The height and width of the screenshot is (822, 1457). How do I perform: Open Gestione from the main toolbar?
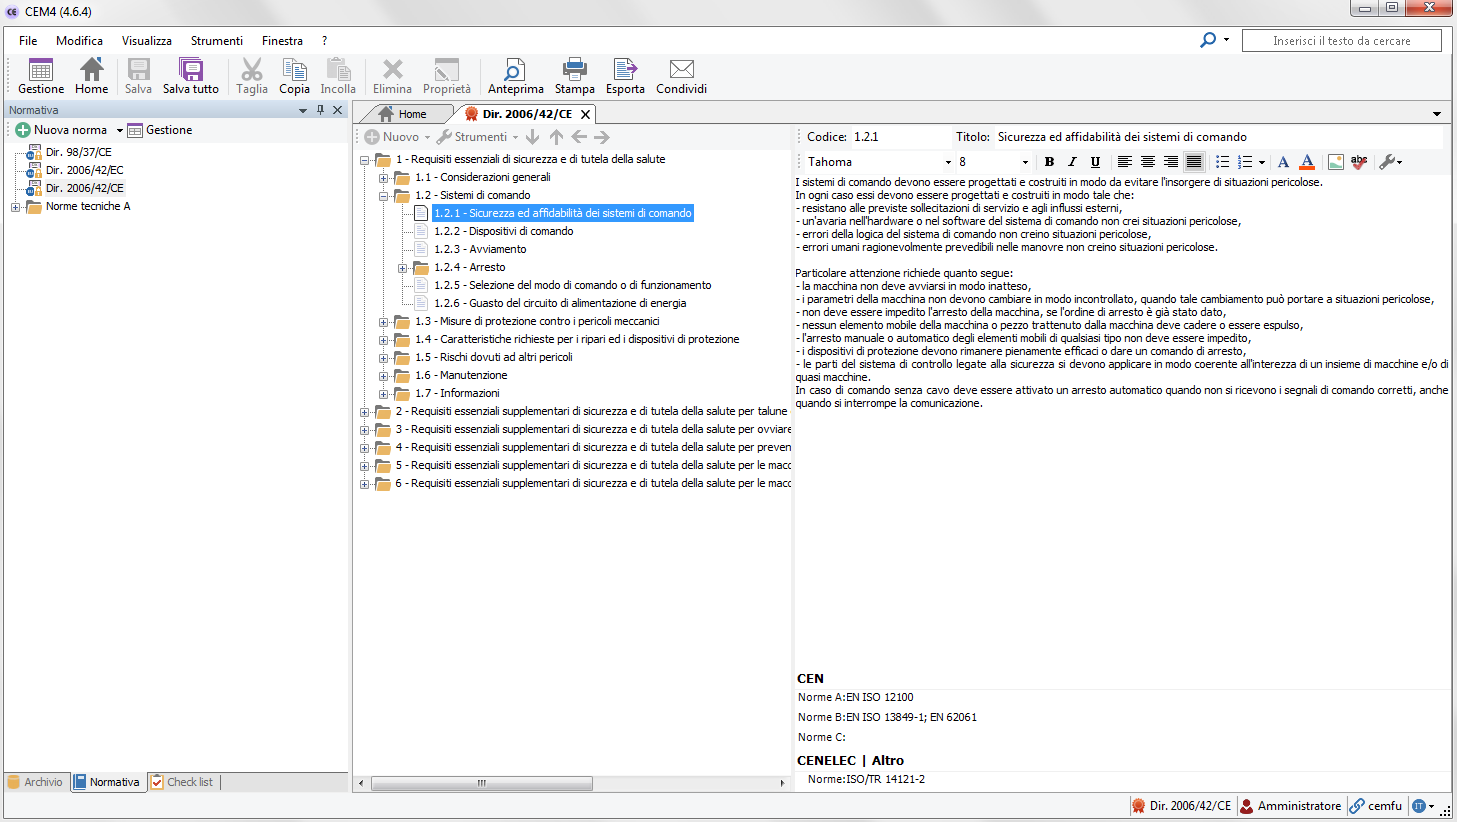(x=41, y=70)
